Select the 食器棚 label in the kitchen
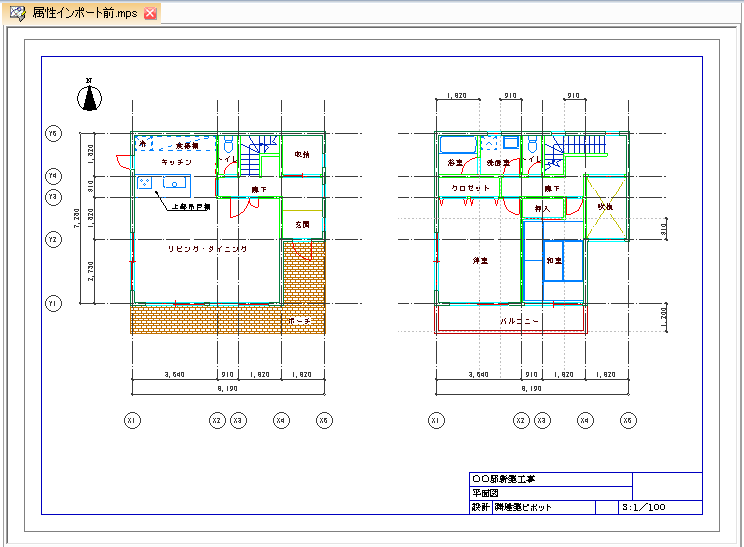 [187, 146]
